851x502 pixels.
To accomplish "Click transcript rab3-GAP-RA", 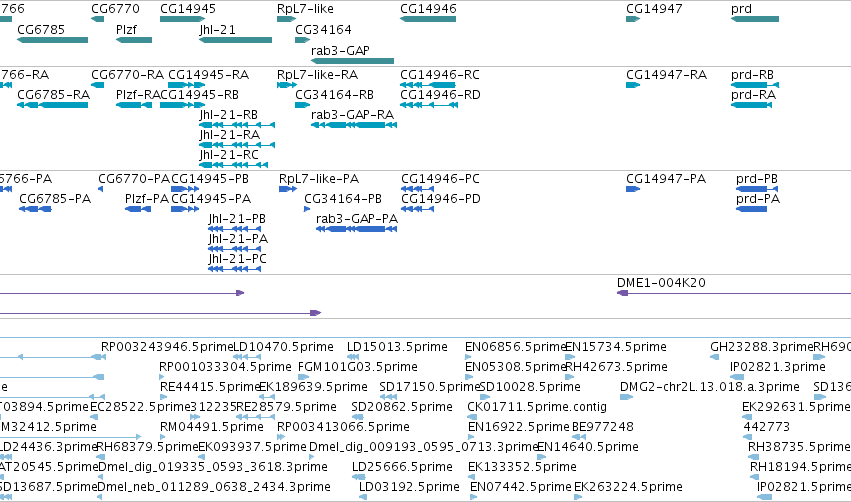I will pos(352,115).
